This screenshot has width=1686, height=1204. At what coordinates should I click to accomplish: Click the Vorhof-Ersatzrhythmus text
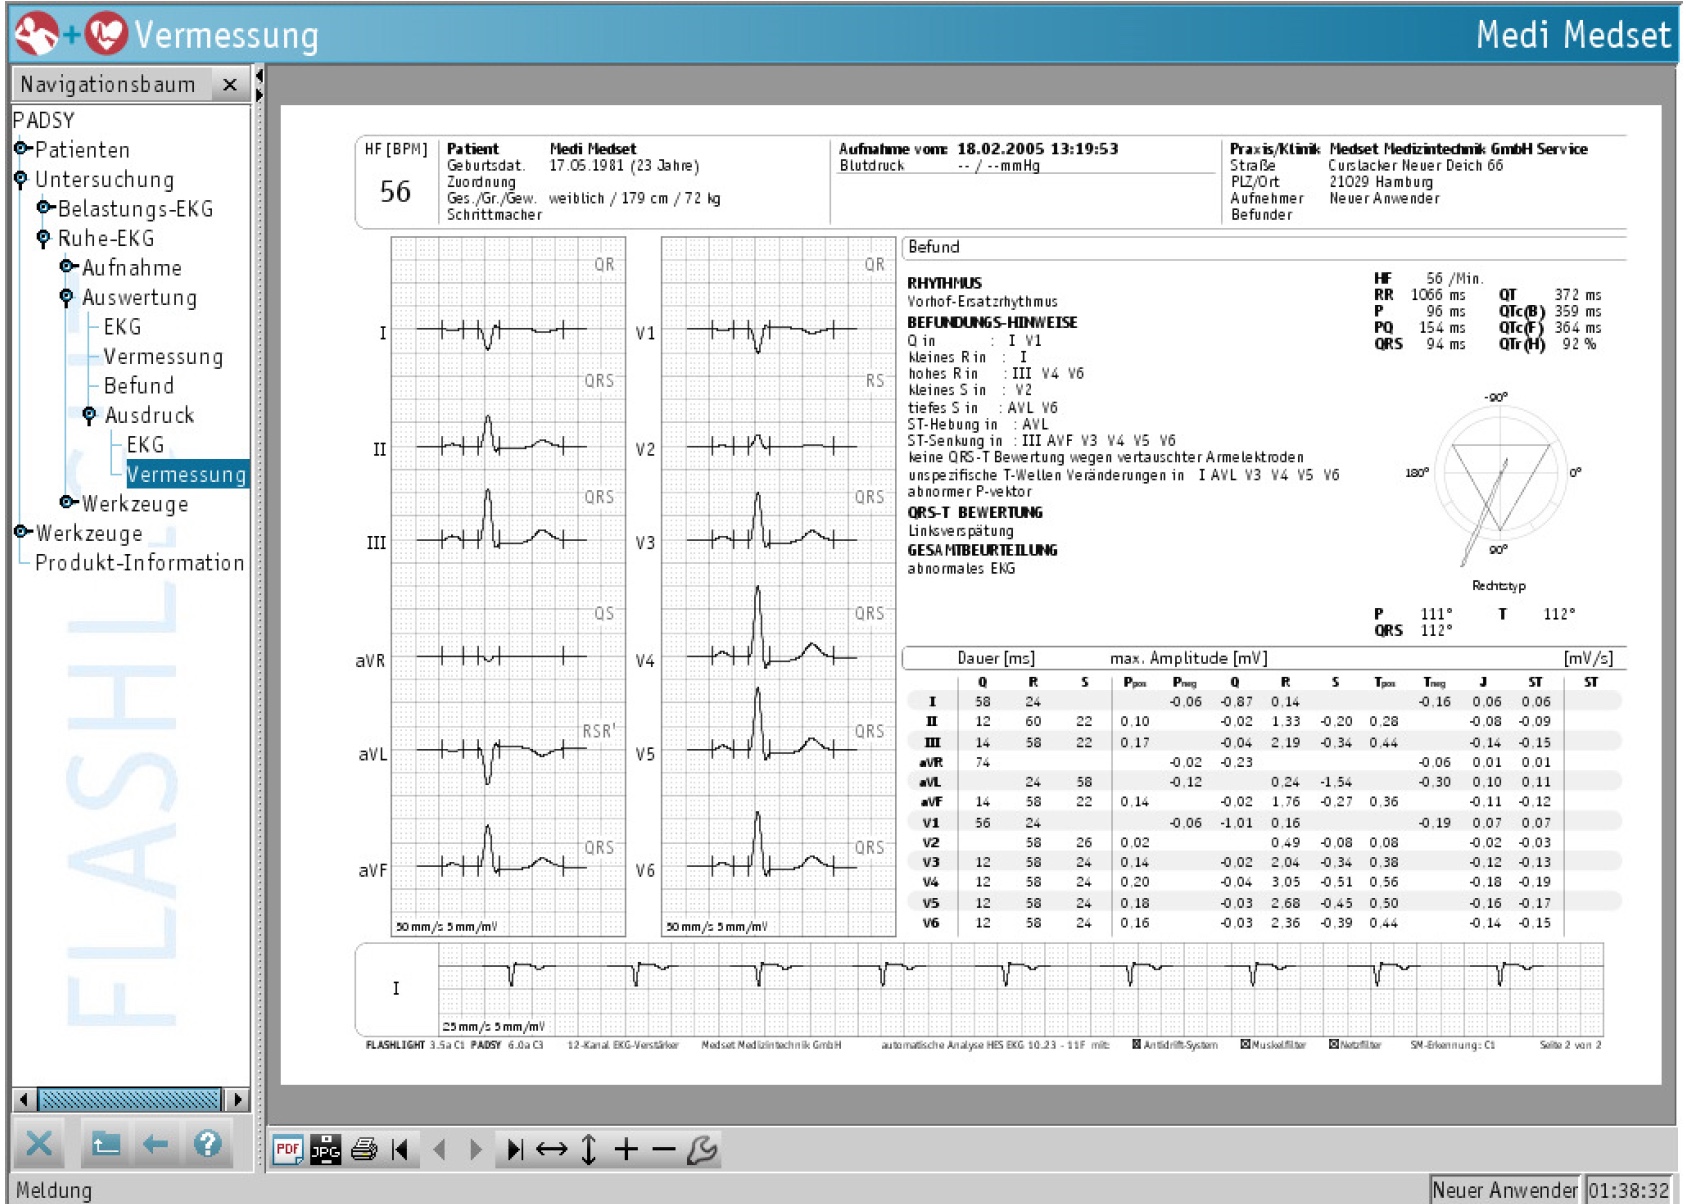tap(982, 302)
